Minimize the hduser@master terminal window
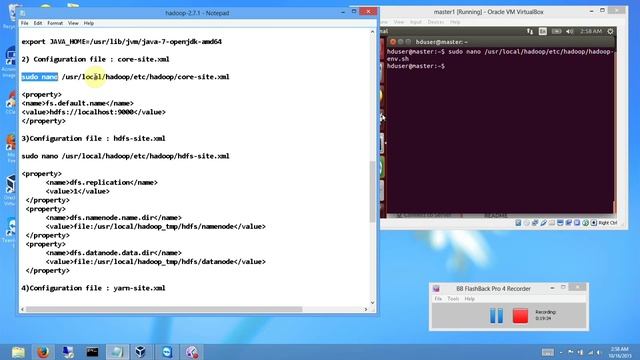640x360 pixels. tap(400, 42)
